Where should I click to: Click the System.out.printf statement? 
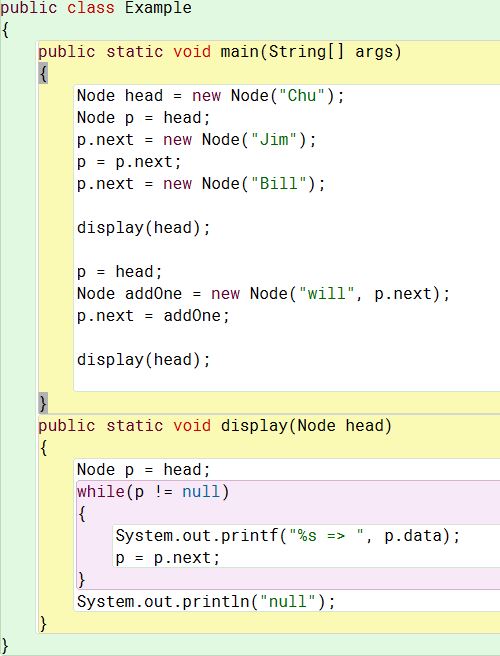(x=288, y=536)
